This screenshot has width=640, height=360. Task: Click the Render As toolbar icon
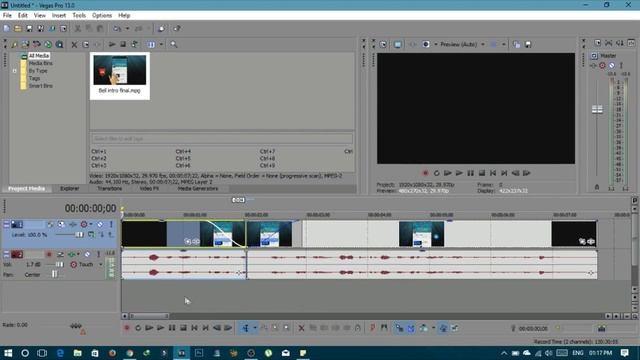pyautogui.click(x=52, y=29)
